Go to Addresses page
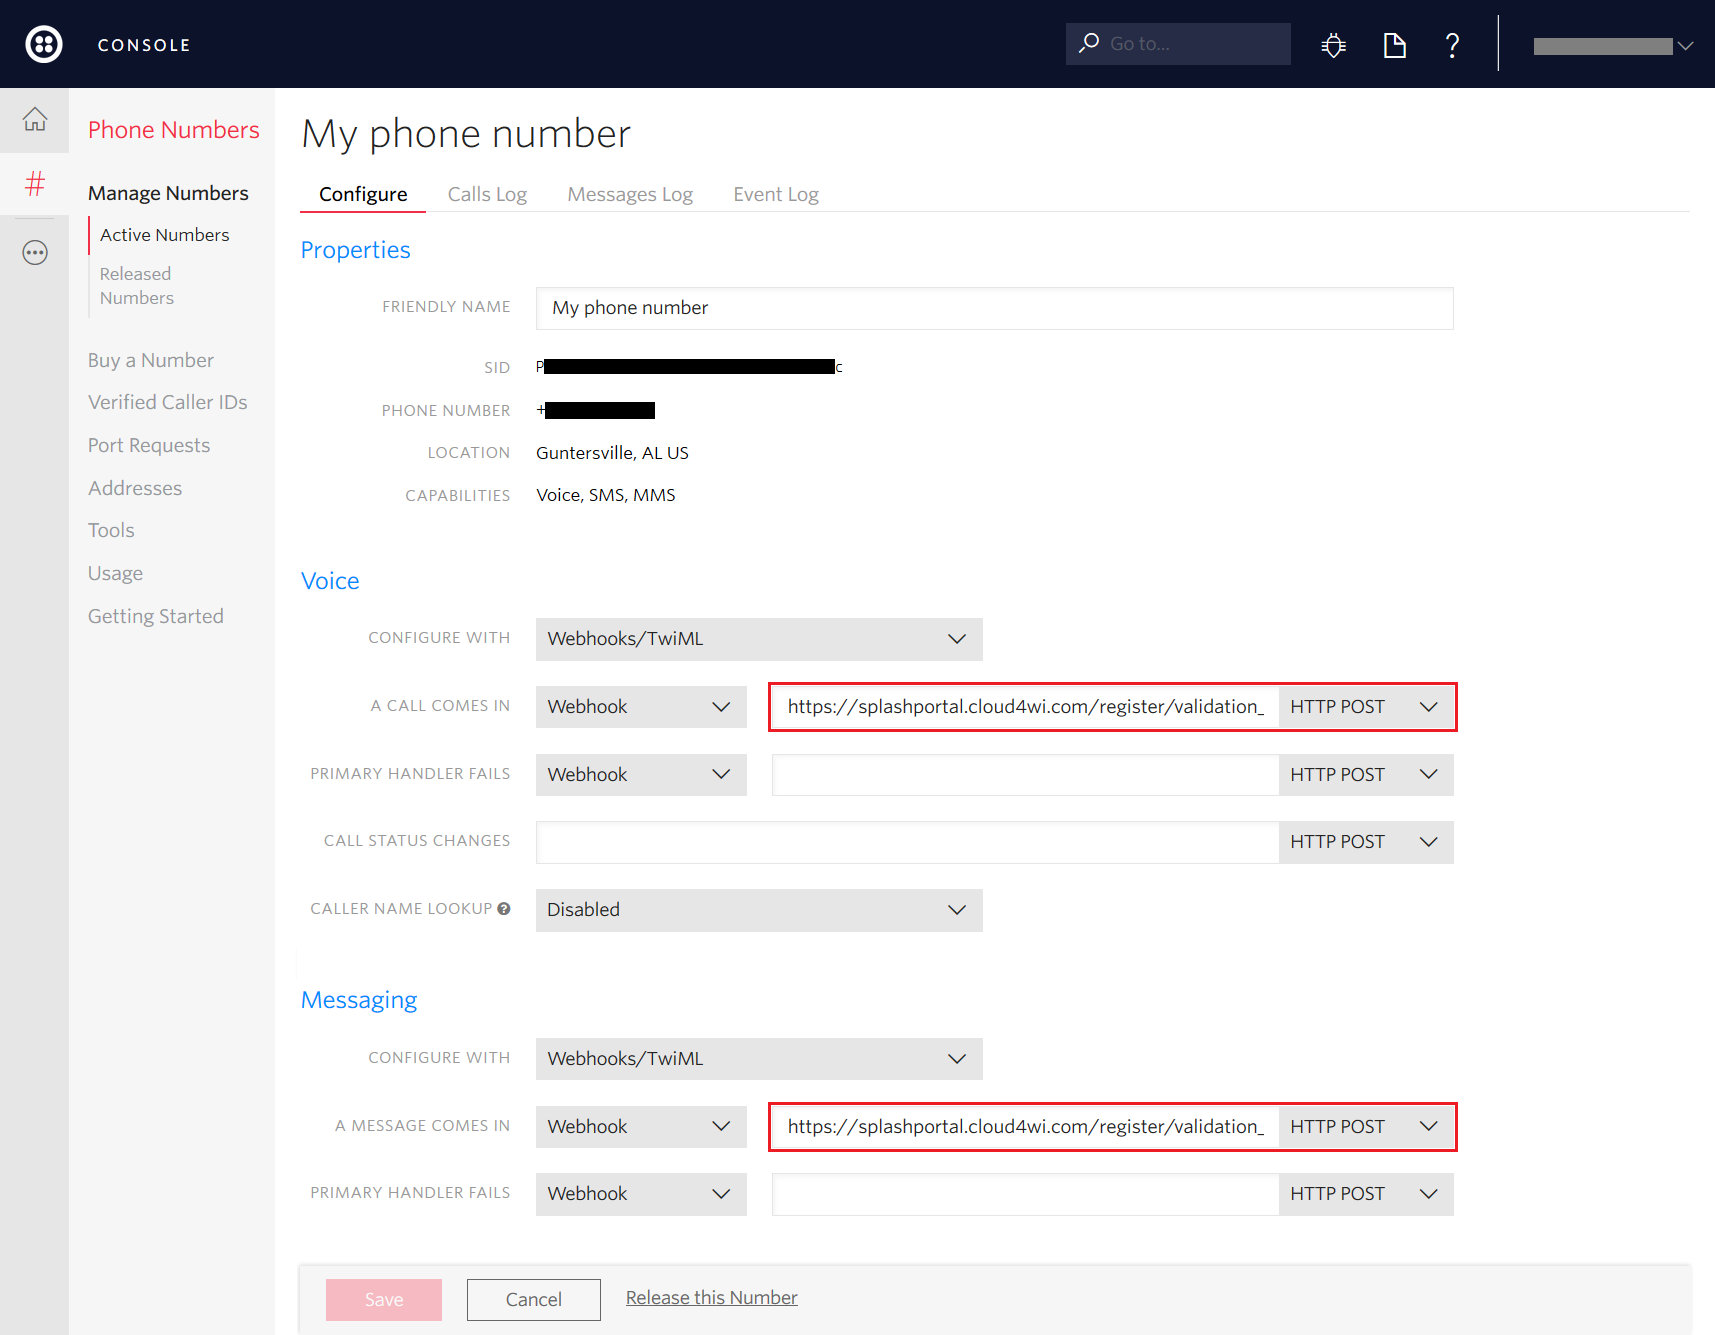Image resolution: width=1715 pixels, height=1335 pixels. point(135,488)
